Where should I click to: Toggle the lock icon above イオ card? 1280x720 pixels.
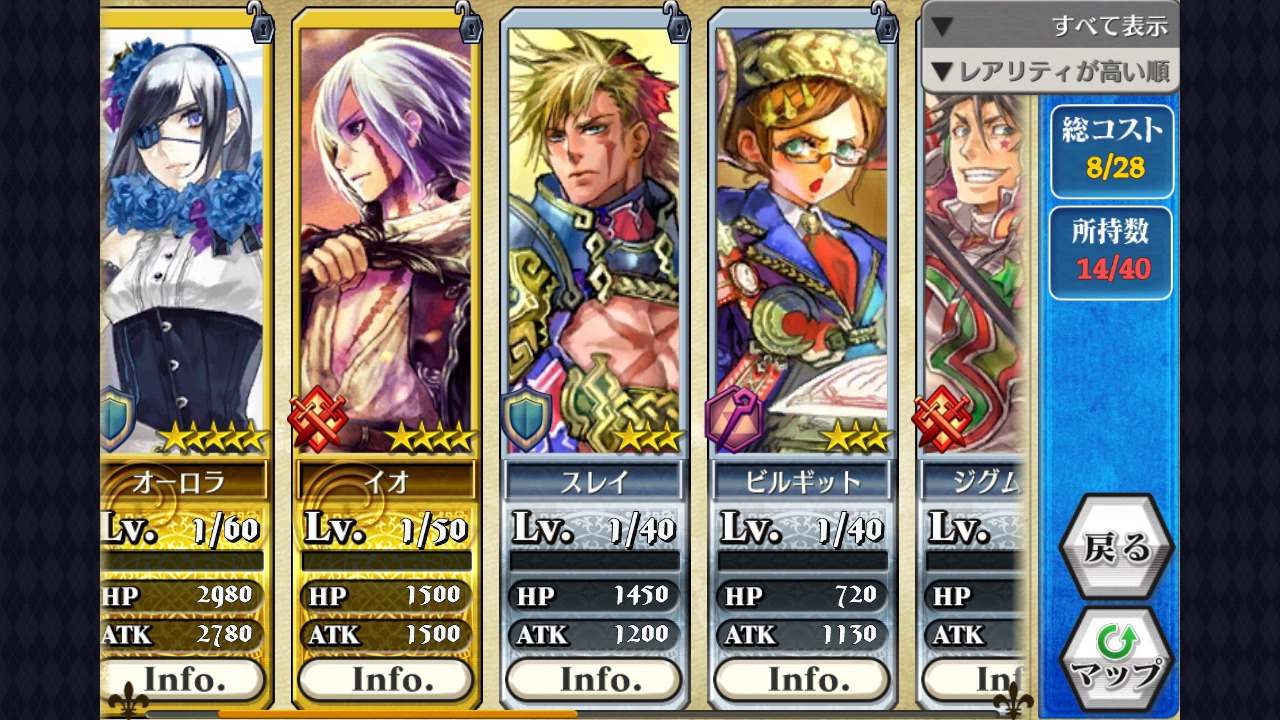click(x=468, y=21)
